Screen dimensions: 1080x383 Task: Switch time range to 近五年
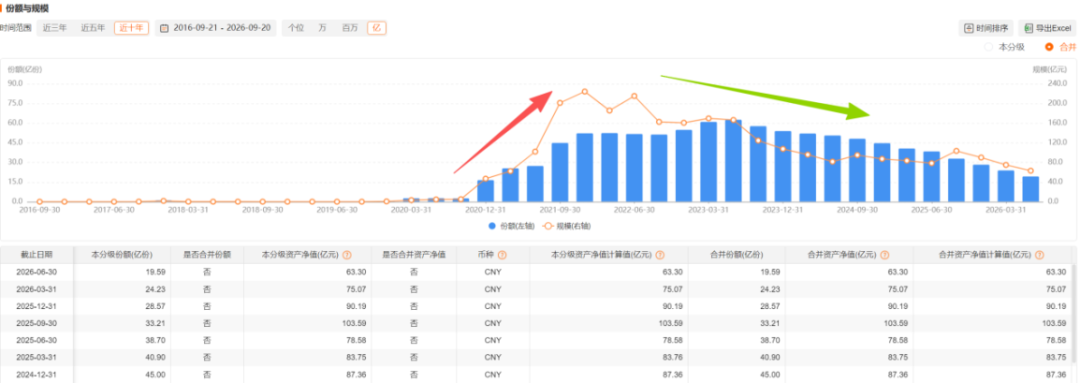(x=93, y=28)
